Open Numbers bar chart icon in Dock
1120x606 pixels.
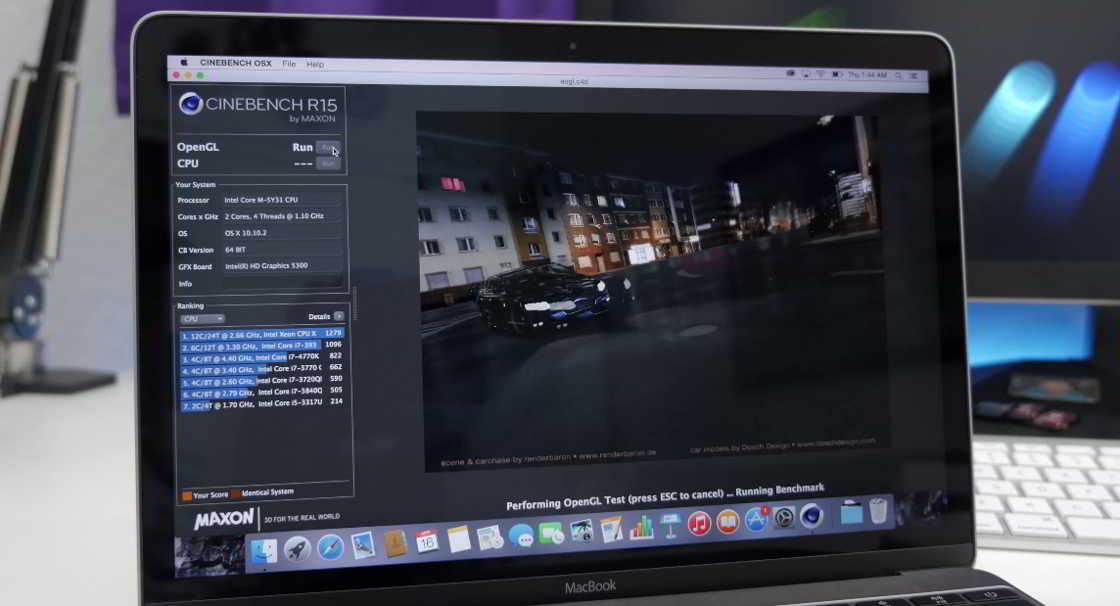(641, 527)
